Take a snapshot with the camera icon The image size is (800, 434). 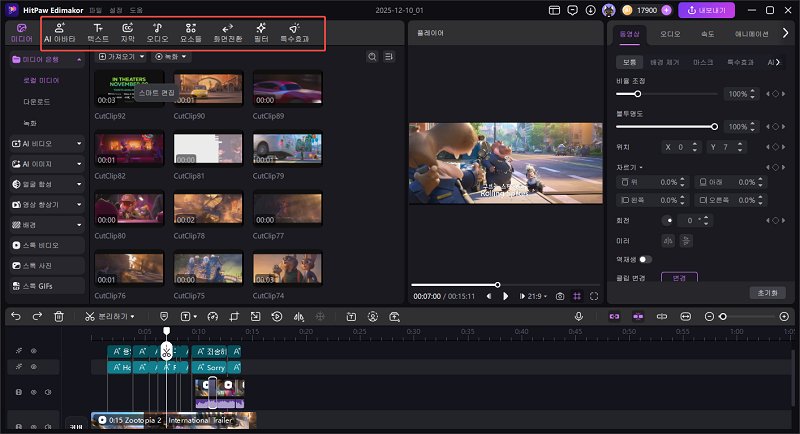[560, 296]
